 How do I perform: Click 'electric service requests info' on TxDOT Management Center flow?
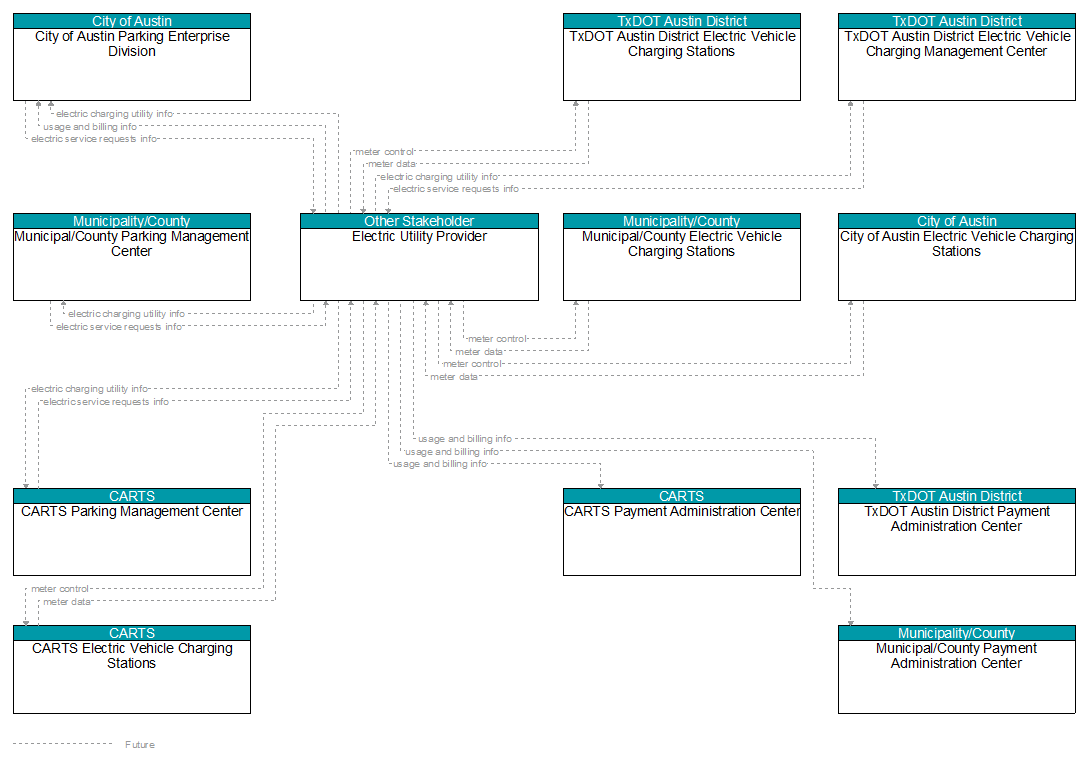(x=456, y=188)
